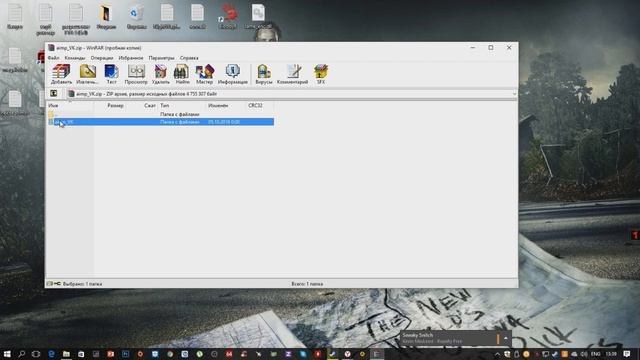The width and height of the screenshot is (640, 360).
Task: Click the Найти (Find) binoculars icon
Action: [182, 74]
